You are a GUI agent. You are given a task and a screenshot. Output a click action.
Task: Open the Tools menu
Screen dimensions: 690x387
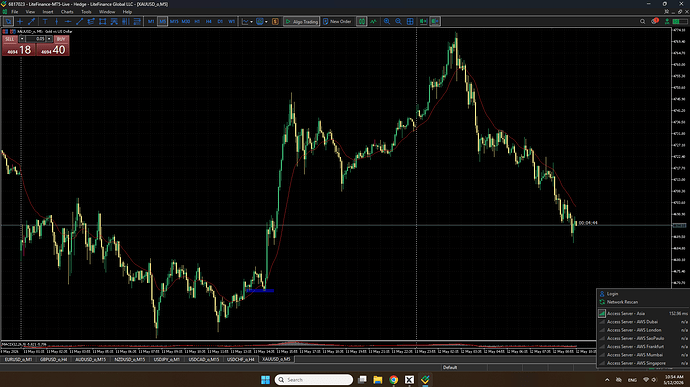(86, 12)
